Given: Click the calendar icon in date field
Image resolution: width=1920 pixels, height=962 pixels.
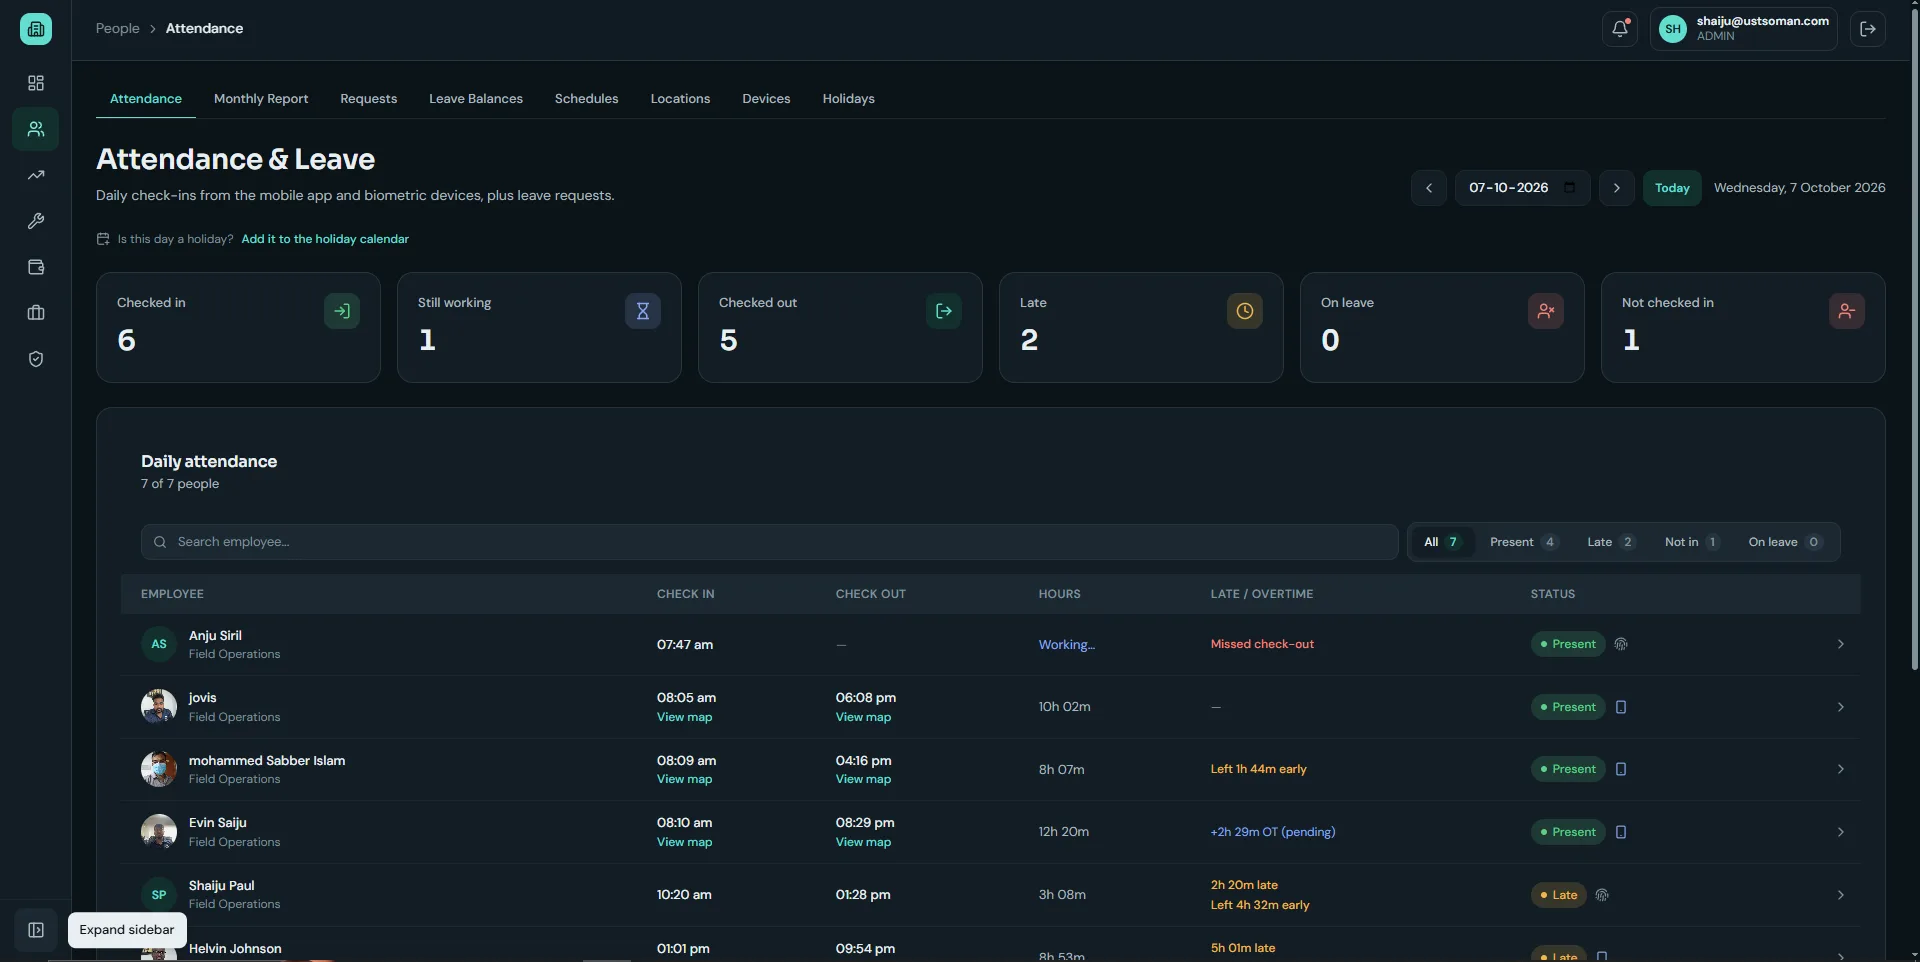Looking at the screenshot, I should (x=1569, y=188).
